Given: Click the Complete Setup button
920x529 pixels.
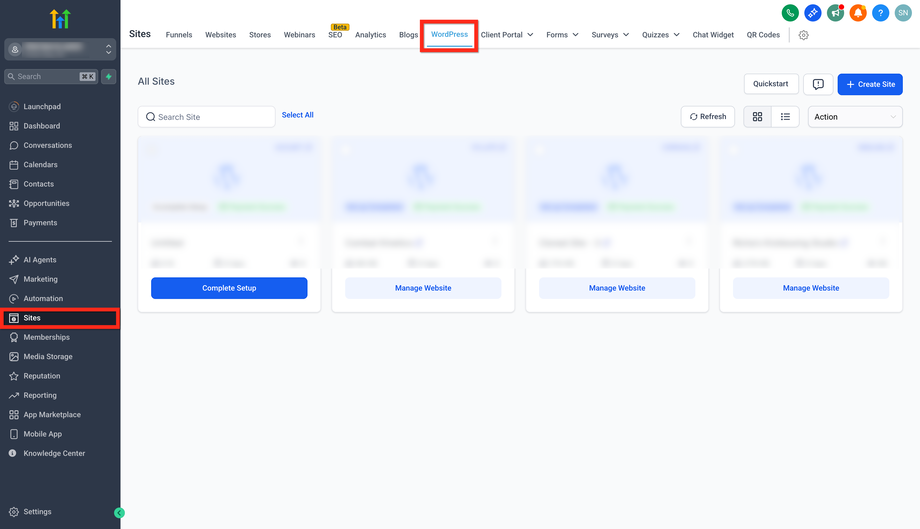Looking at the screenshot, I should pyautogui.click(x=229, y=288).
